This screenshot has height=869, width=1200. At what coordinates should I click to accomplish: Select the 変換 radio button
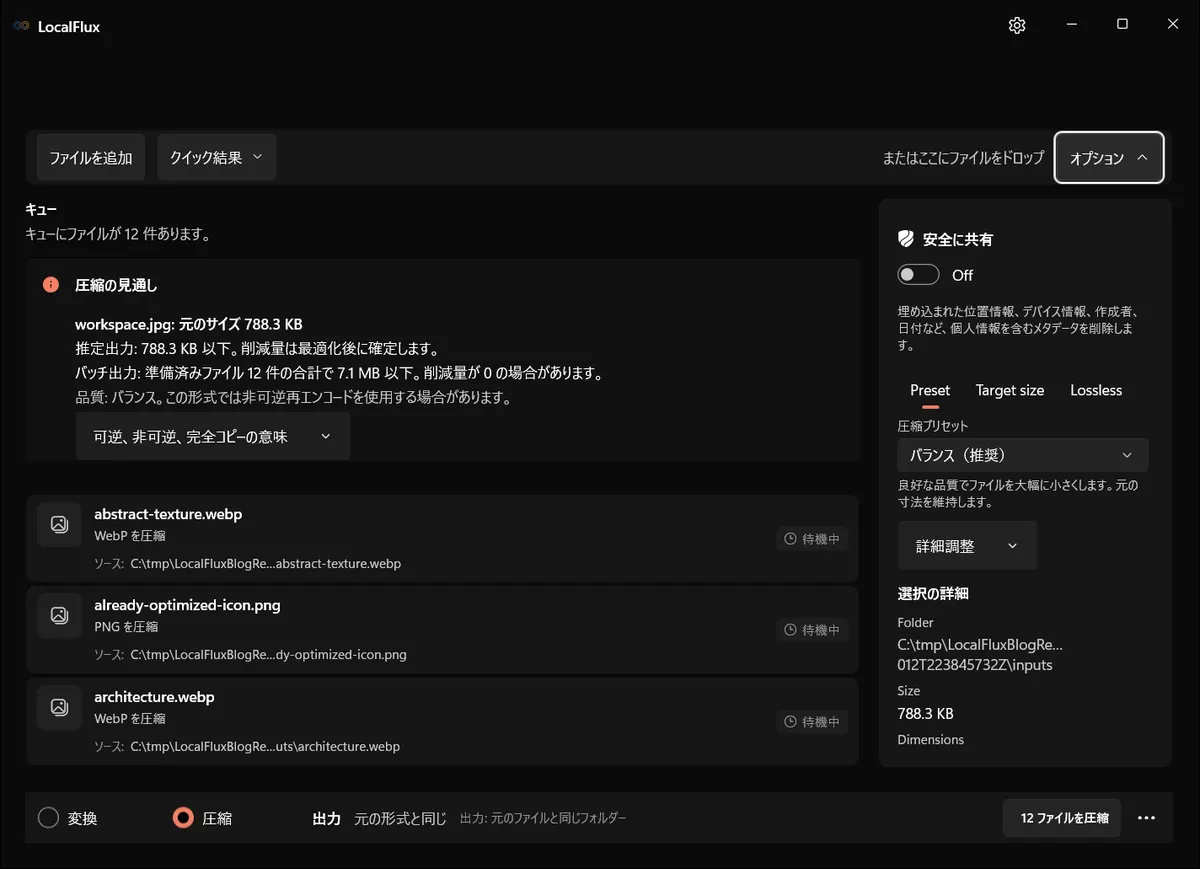pos(48,818)
